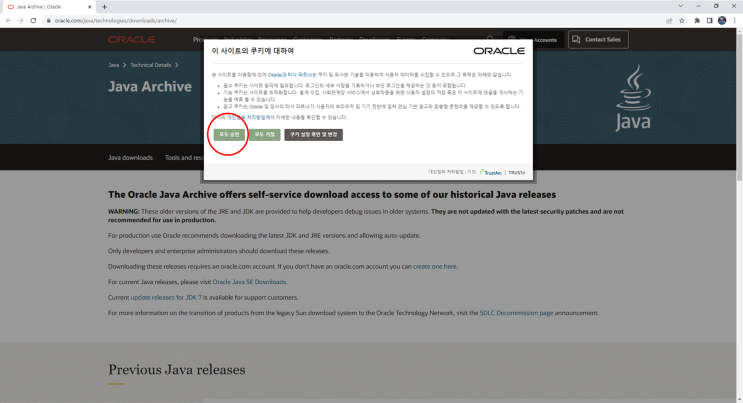Viewport: 743px width, 403px height.
Task: Select the WARNING: paragraph text
Action: (x=366, y=216)
